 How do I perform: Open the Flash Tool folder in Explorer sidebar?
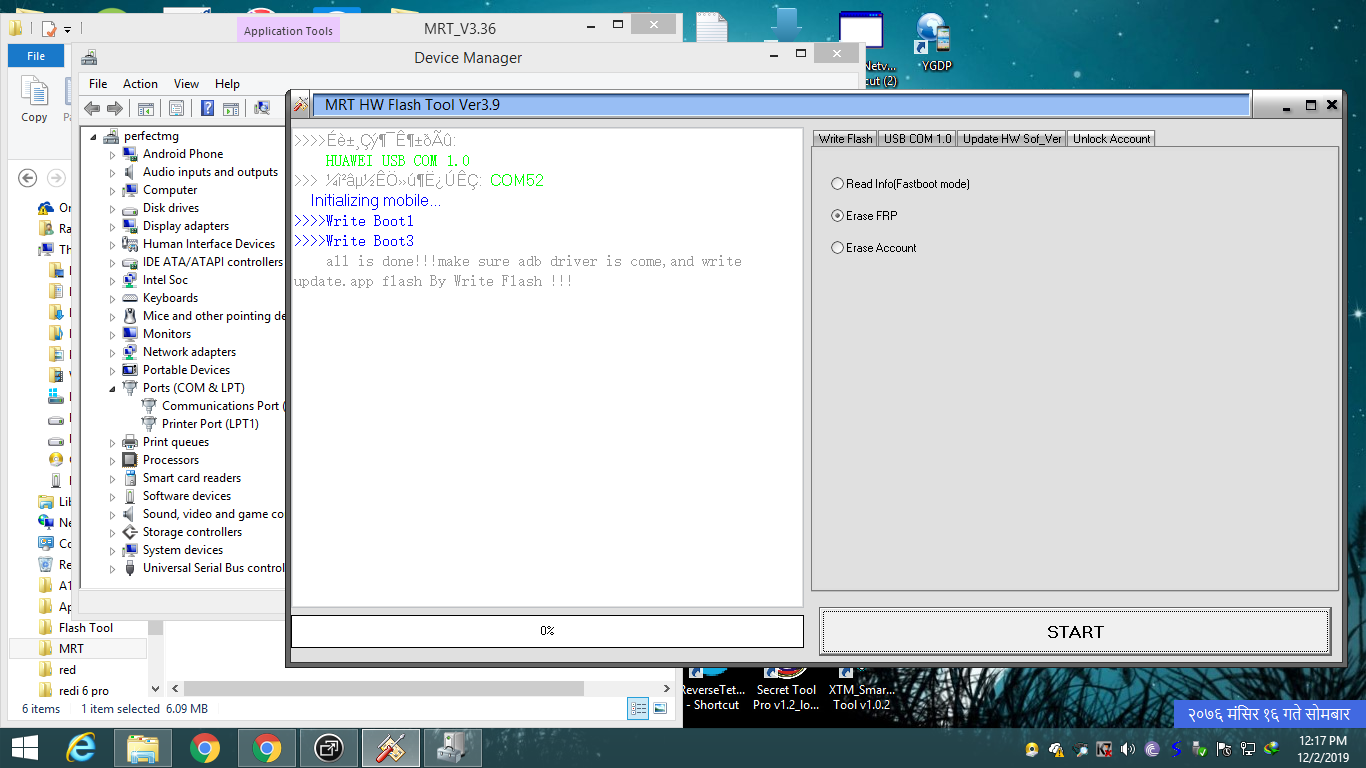pos(86,628)
